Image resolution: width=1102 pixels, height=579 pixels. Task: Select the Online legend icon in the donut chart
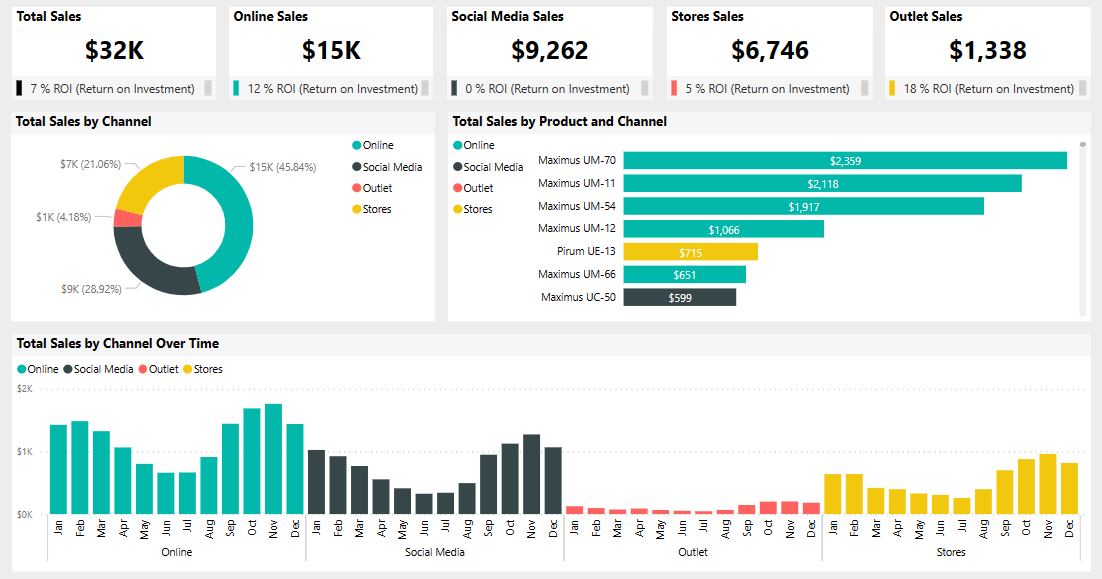pos(358,145)
